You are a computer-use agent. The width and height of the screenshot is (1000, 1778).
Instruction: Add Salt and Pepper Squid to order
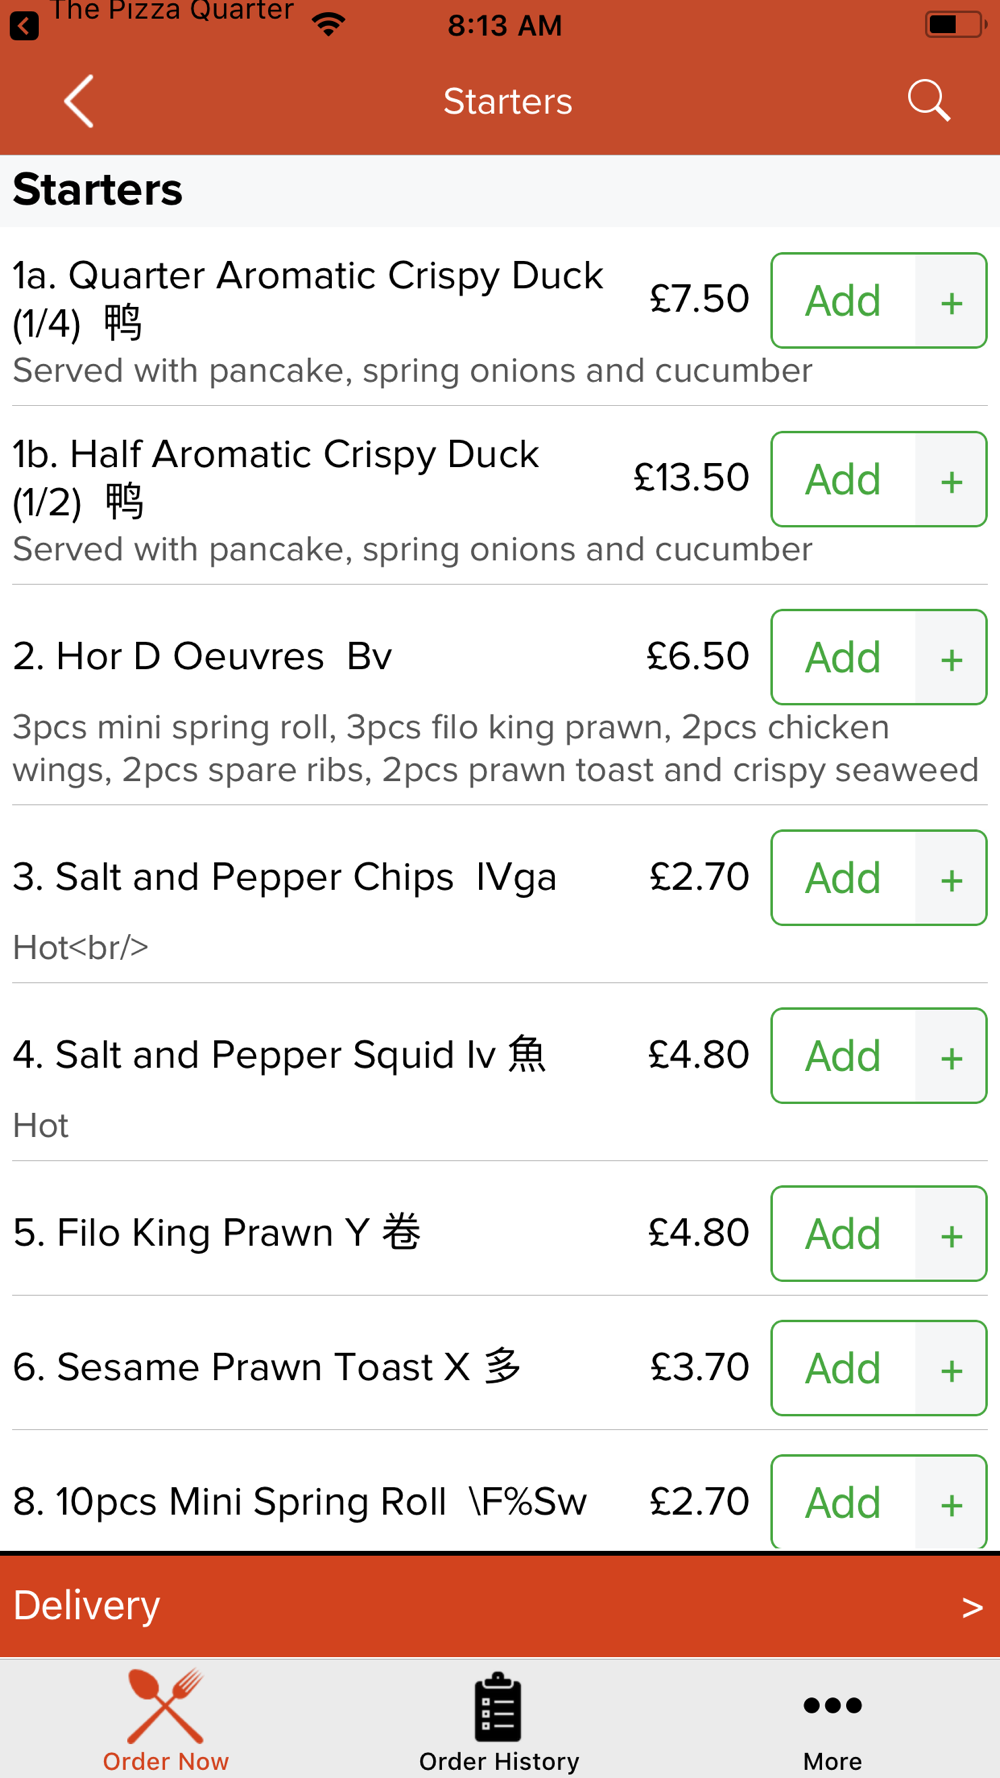(843, 1056)
